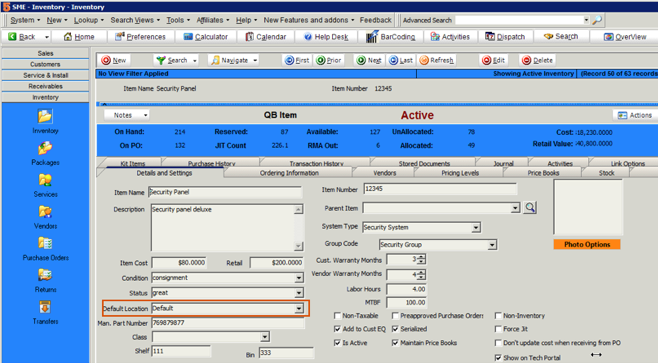Viewport: 658px width, 363px height.
Task: Click into the Man. Part Number field
Action: tap(227, 323)
